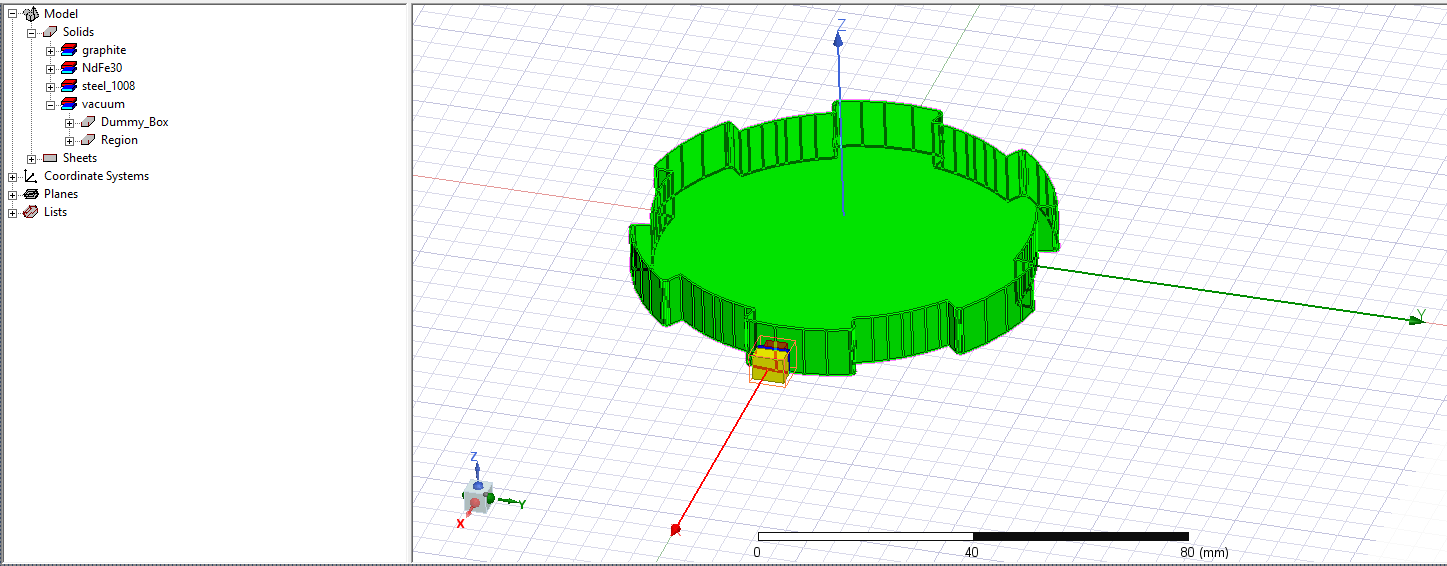Click the red X axis endpoint

point(675,529)
